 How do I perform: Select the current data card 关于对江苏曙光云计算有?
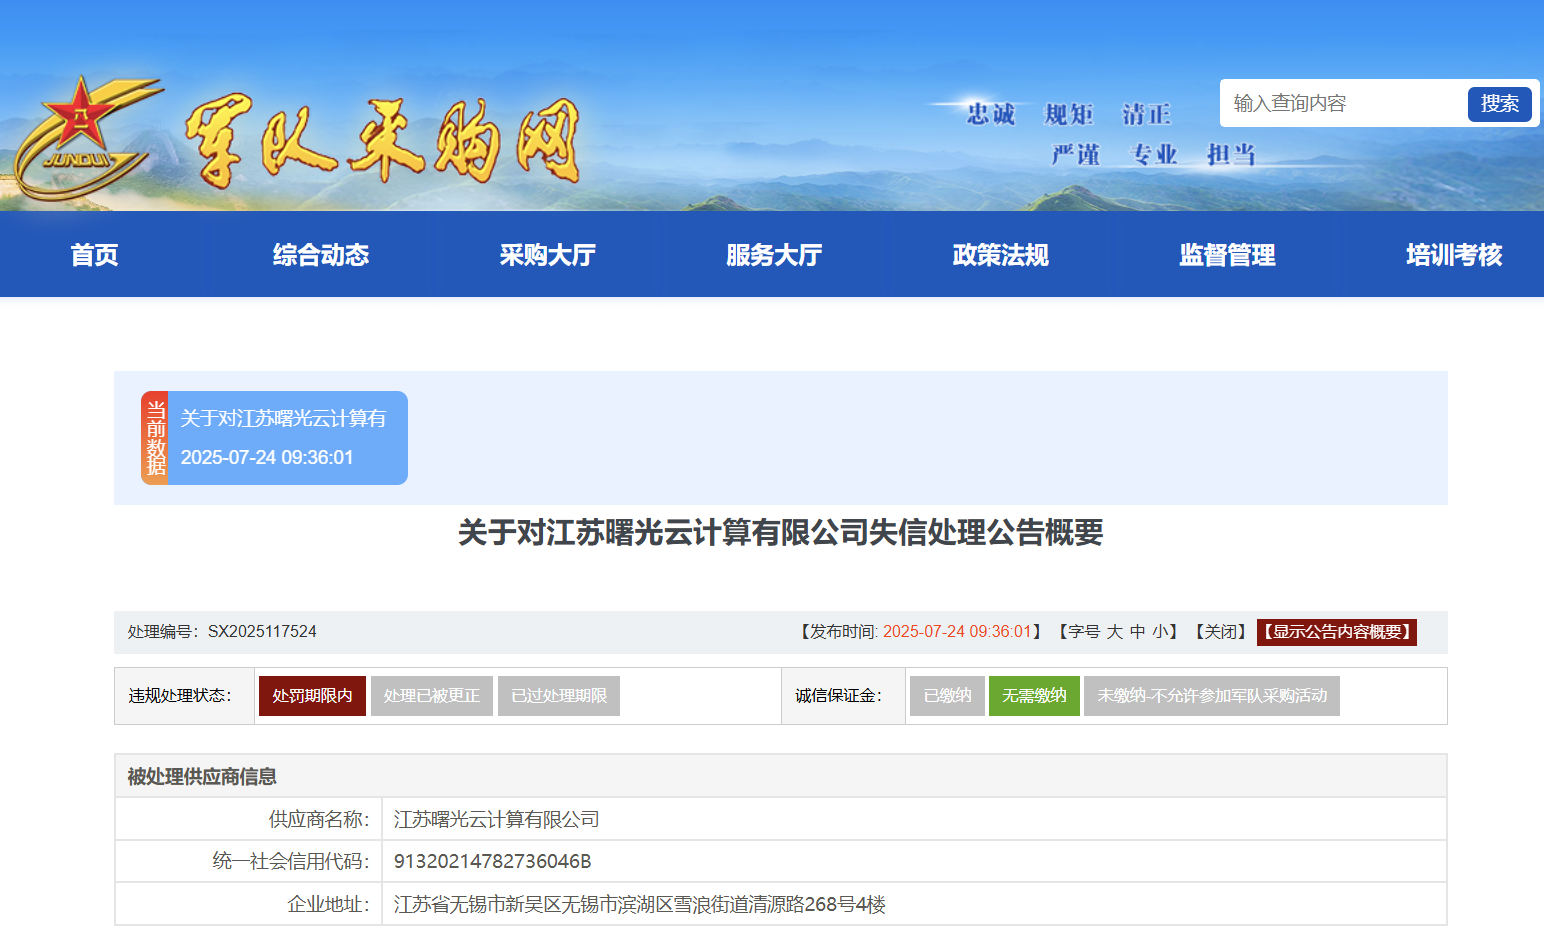coord(274,438)
